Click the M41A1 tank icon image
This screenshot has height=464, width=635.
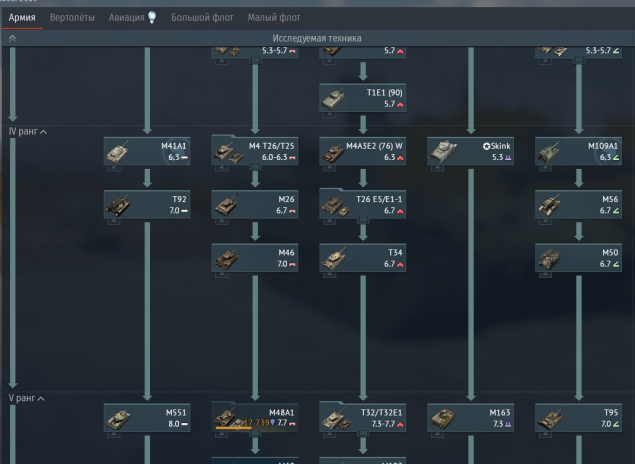[118, 152]
